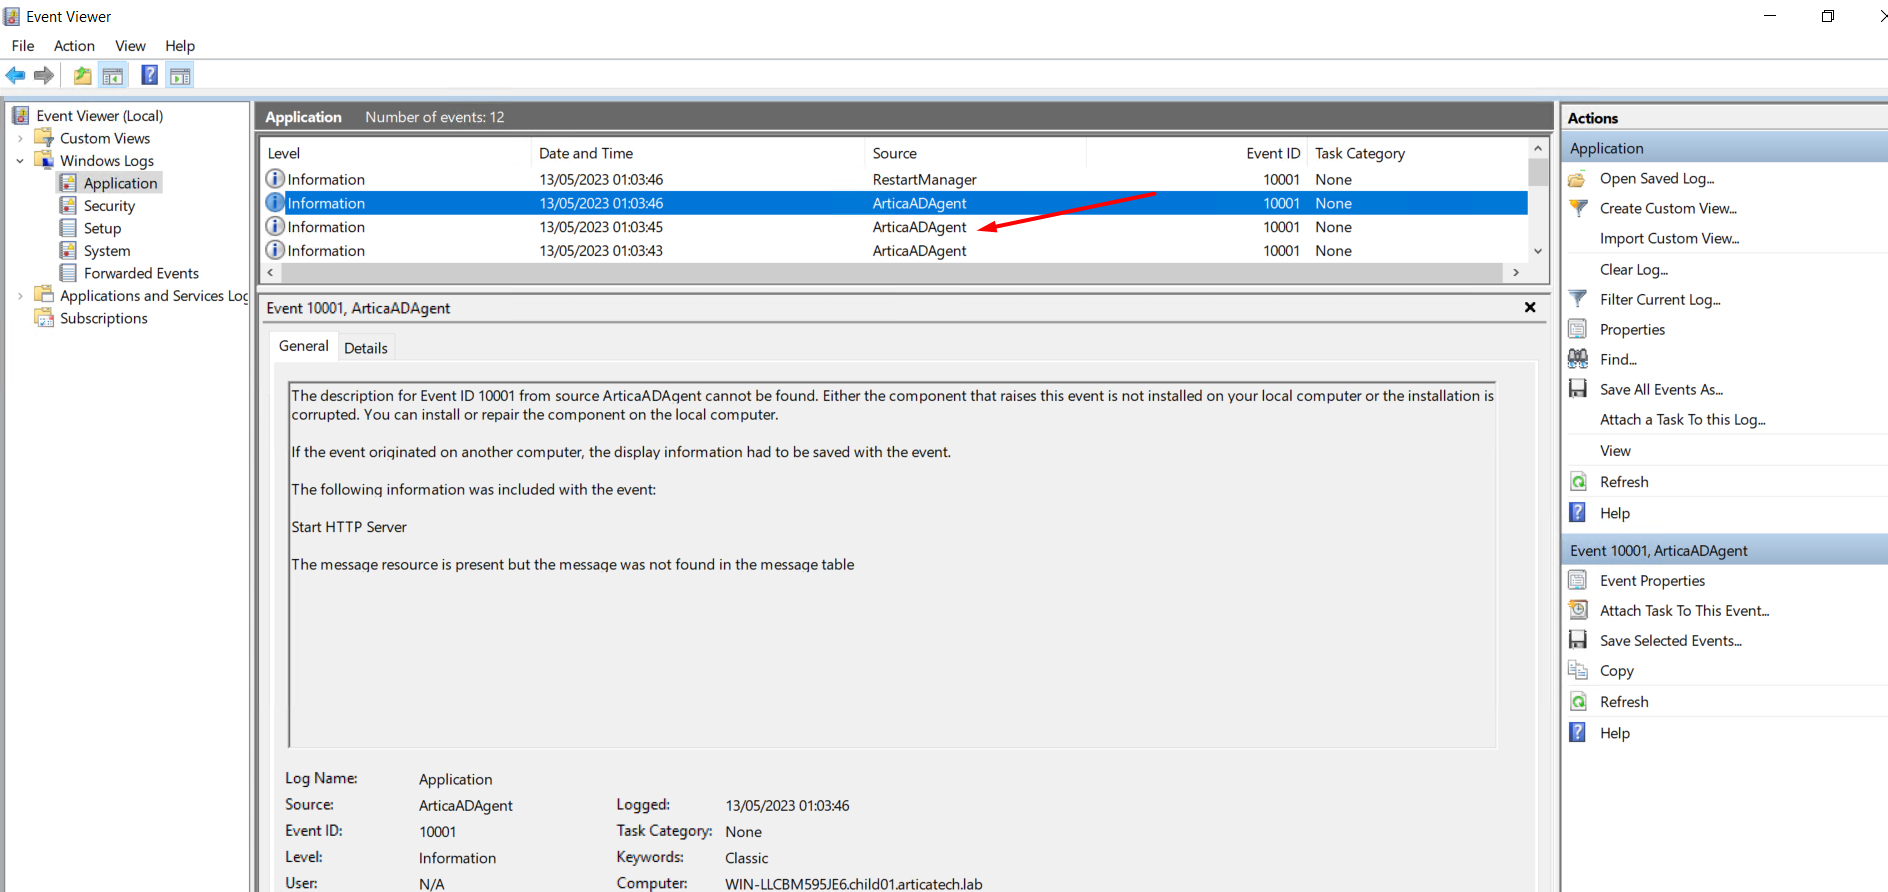Click the Back arrow toolbar icon

pyautogui.click(x=16, y=75)
